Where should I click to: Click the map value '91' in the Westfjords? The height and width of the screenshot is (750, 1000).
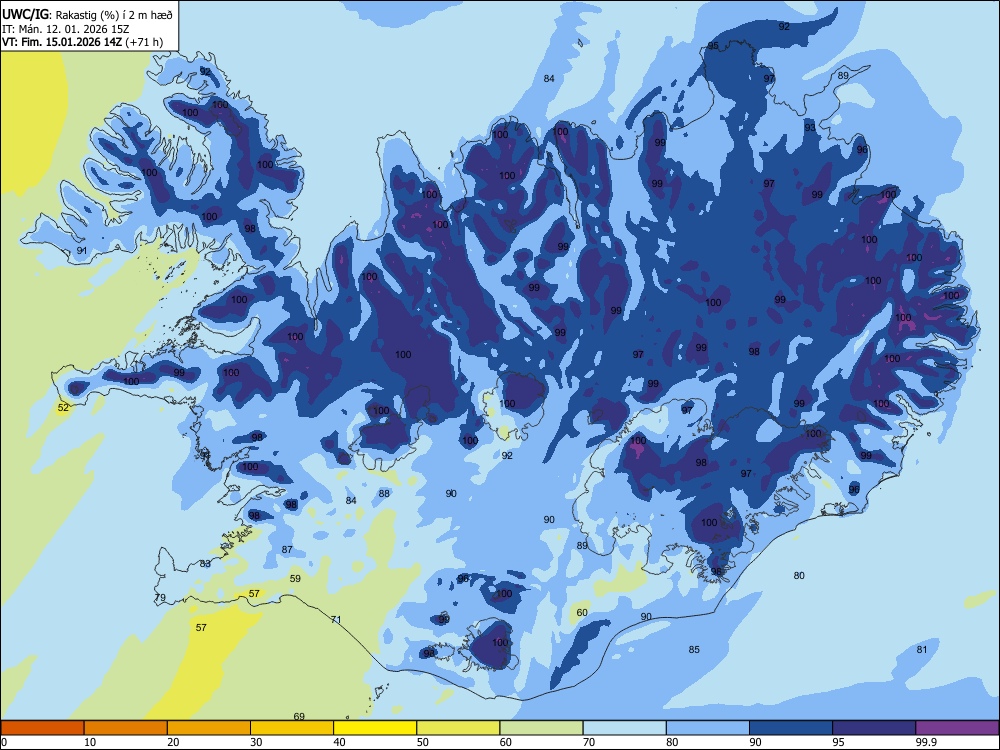coord(82,251)
